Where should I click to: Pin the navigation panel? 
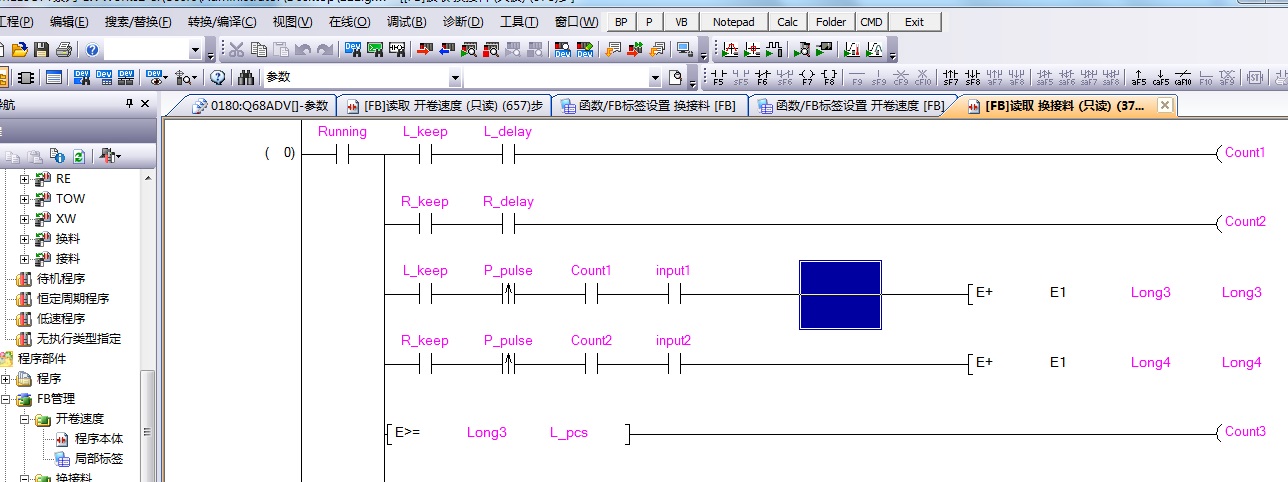[129, 104]
